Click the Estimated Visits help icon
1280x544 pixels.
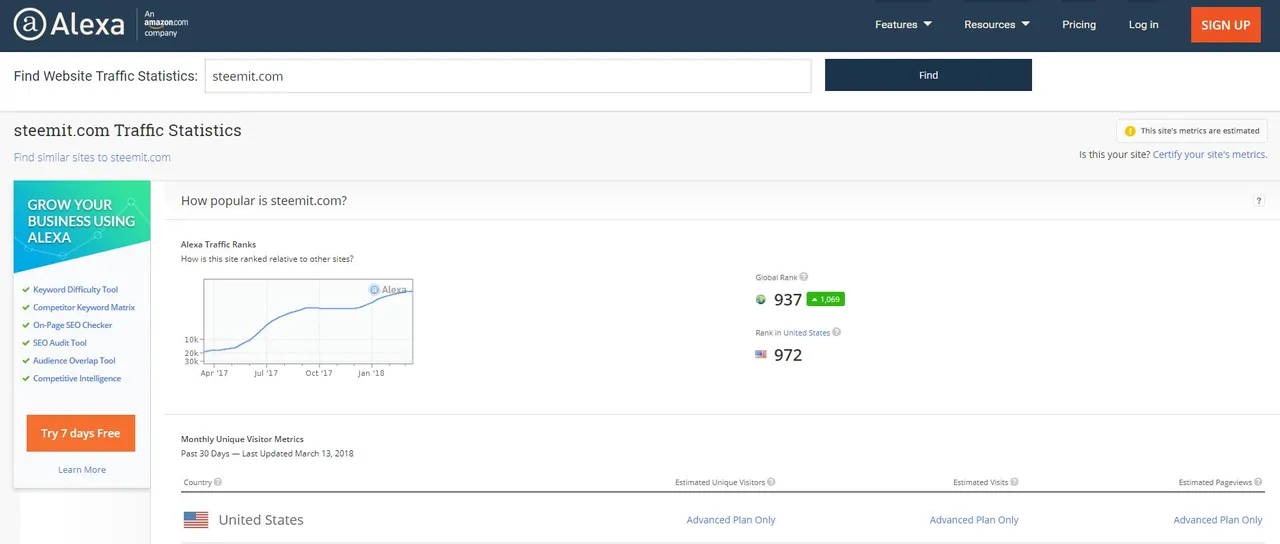point(1015,482)
